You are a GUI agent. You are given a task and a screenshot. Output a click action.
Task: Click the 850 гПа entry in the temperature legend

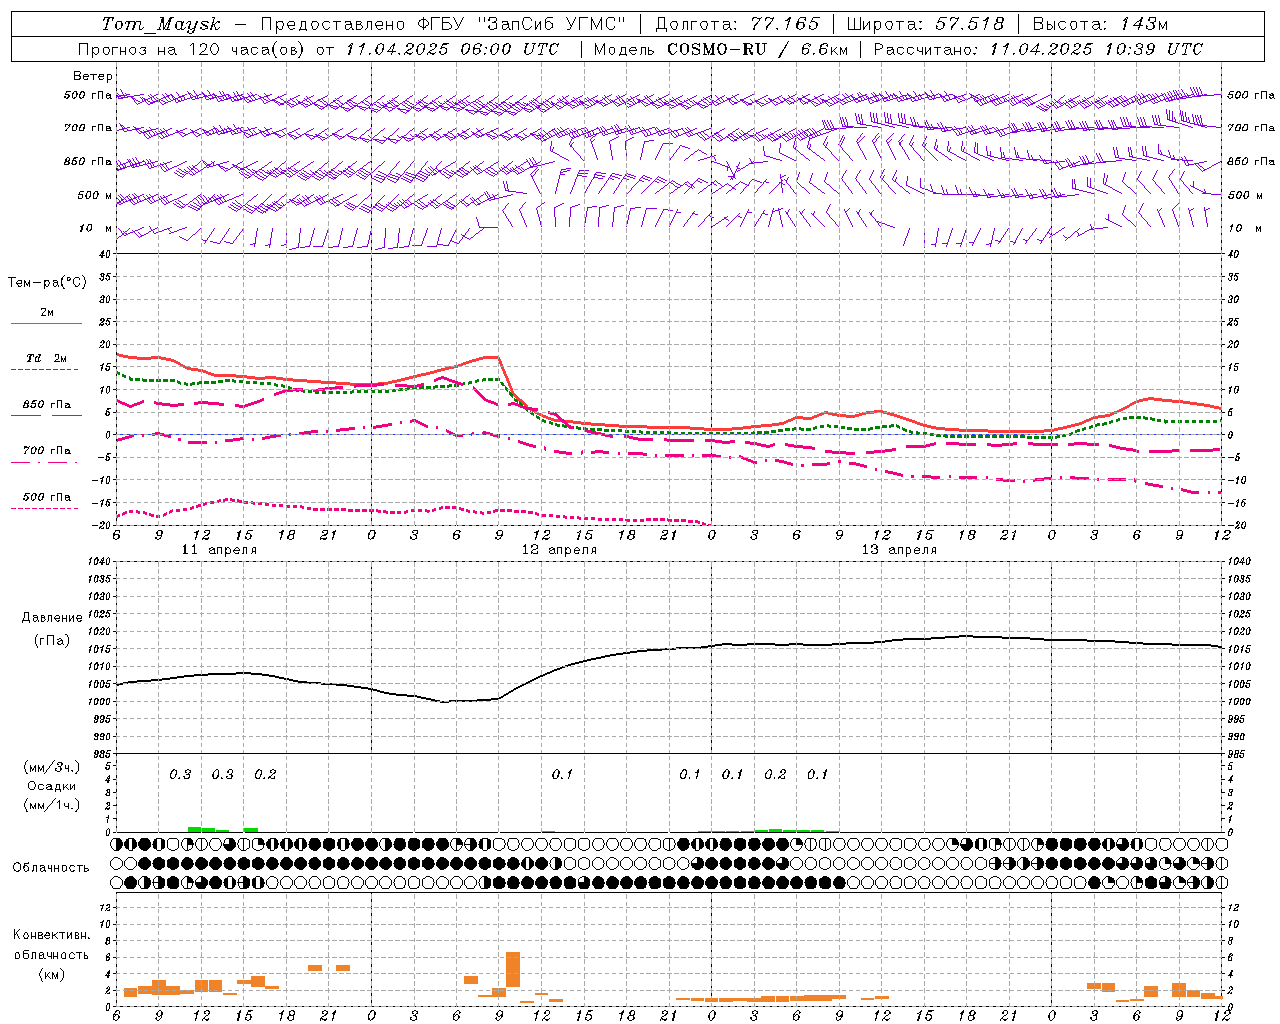click(47, 405)
